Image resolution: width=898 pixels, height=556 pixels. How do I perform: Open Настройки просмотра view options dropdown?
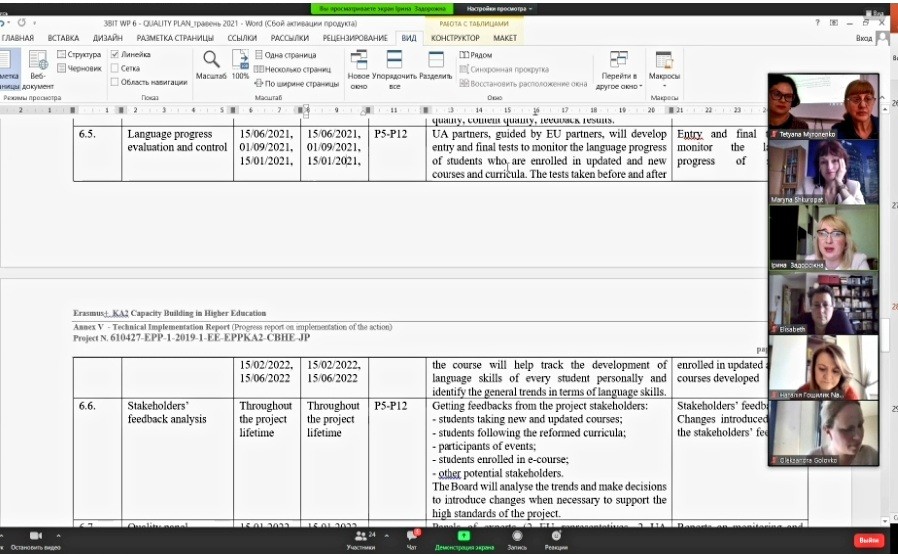tap(503, 8)
